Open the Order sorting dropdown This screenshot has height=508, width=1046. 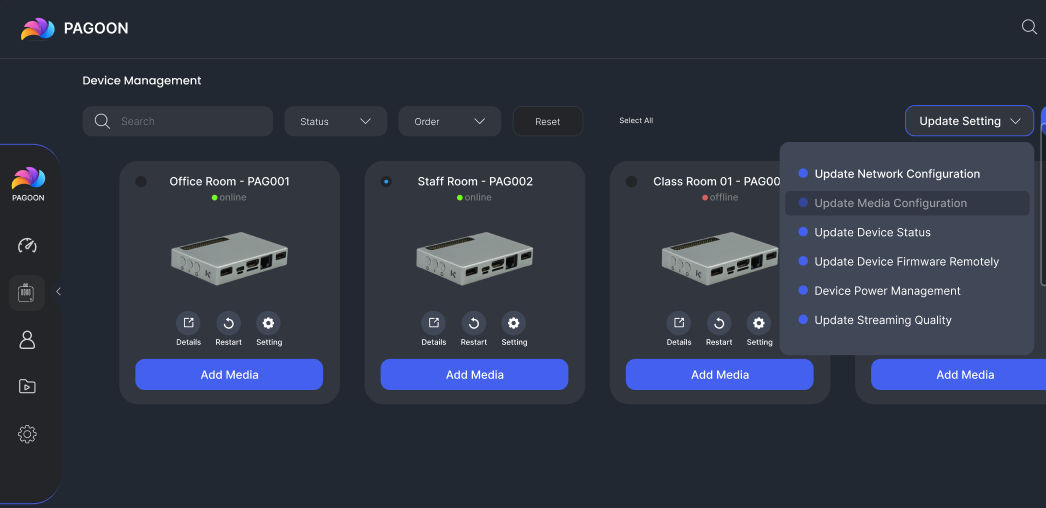click(449, 121)
